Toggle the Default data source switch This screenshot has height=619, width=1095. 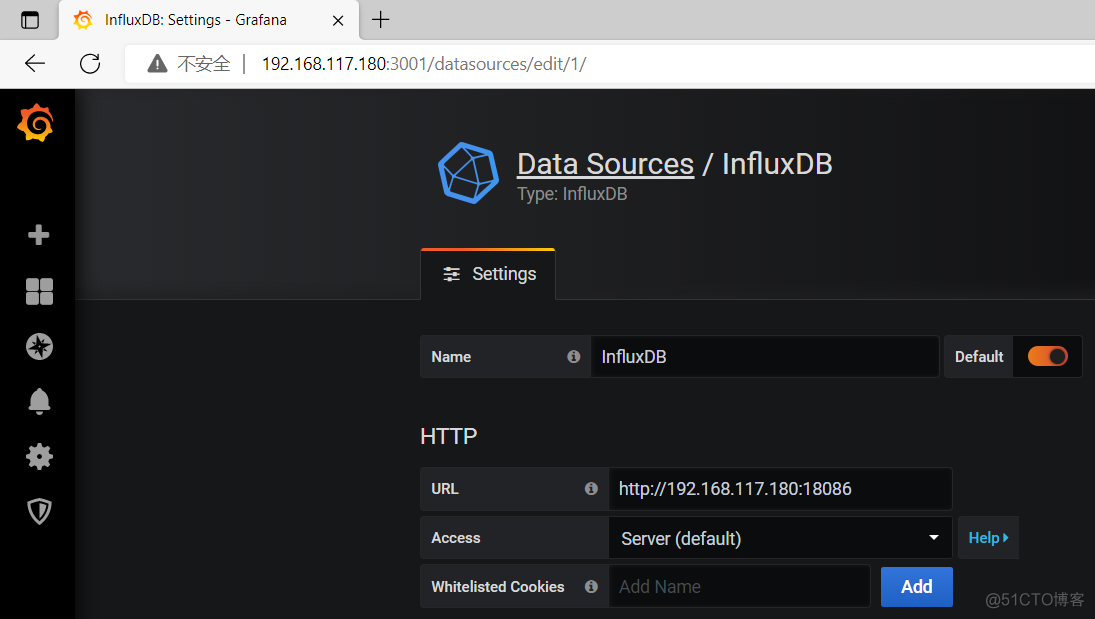(1048, 356)
